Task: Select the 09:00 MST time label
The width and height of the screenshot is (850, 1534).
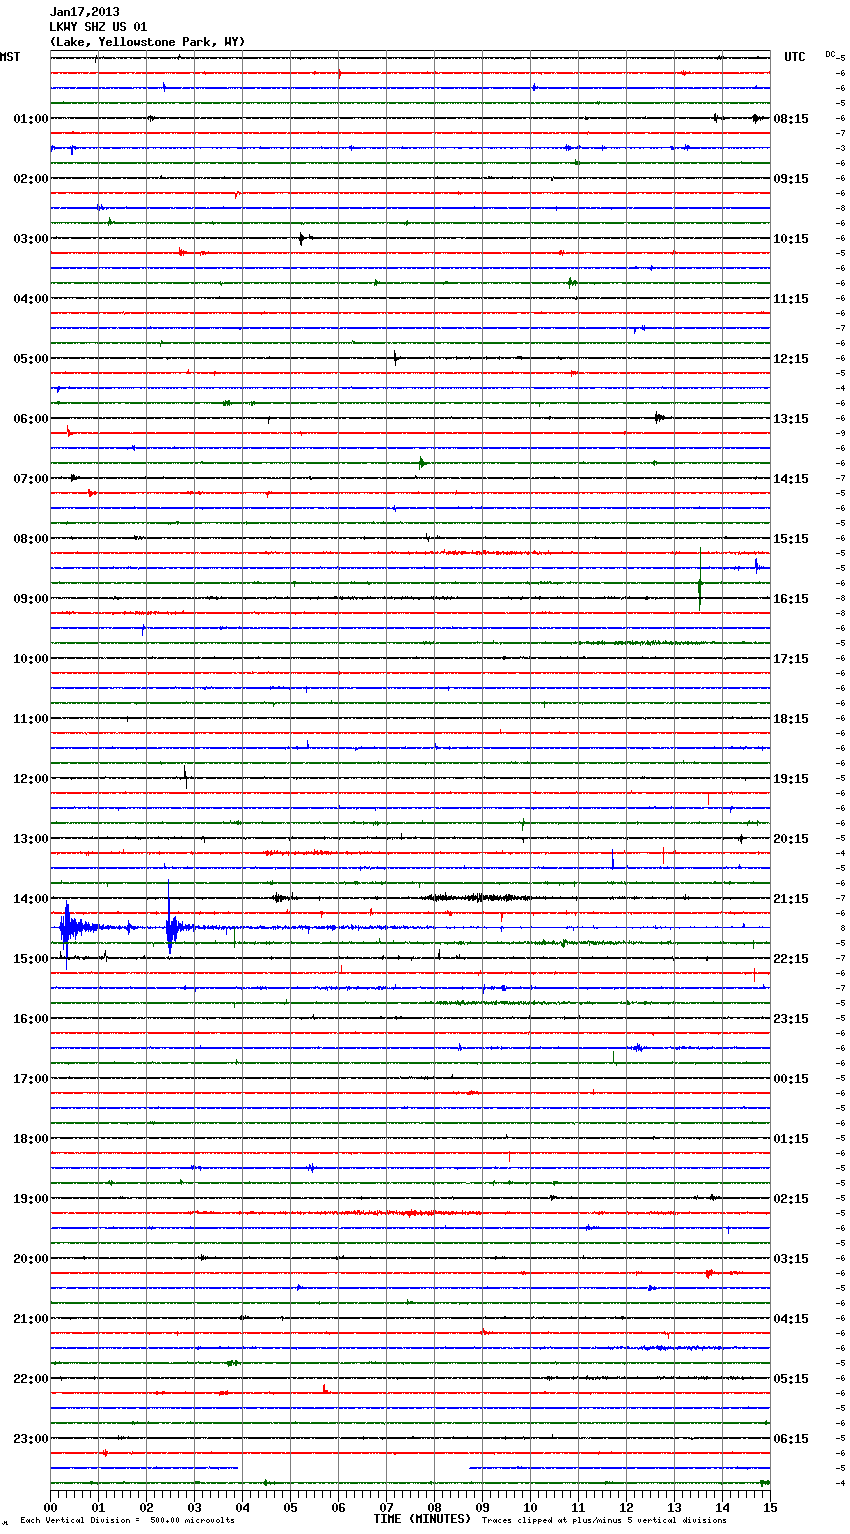Action: coord(31,599)
